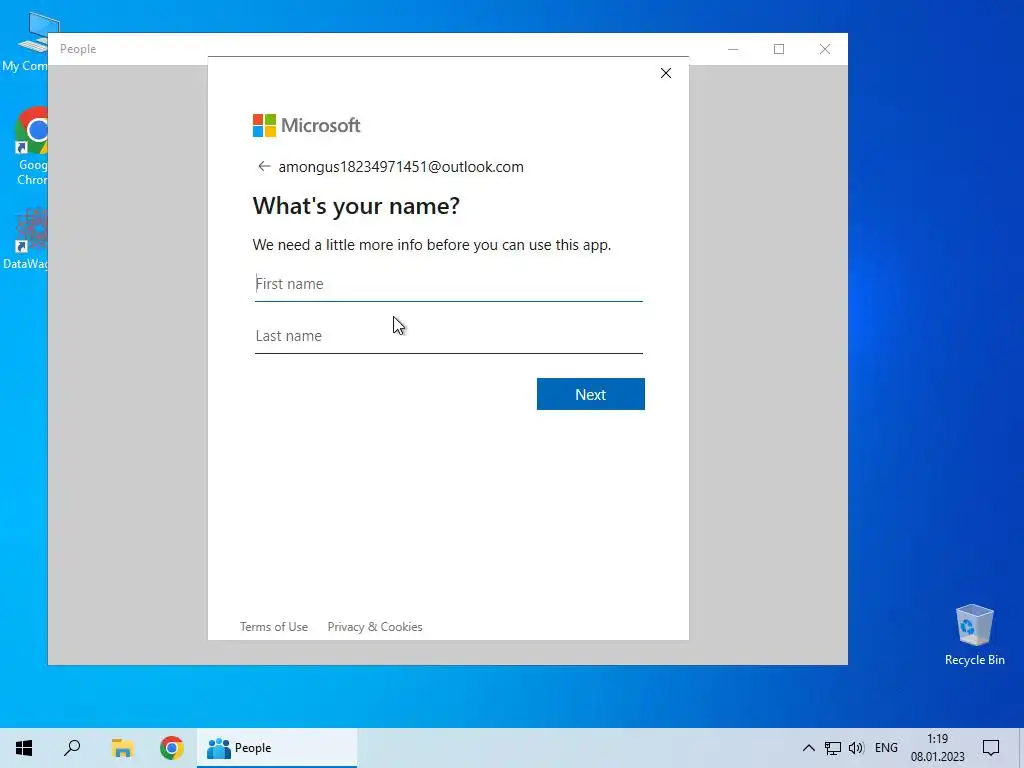Viewport: 1024px width, 768px height.
Task: Open the Privacy & Cookies link
Action: point(375,627)
